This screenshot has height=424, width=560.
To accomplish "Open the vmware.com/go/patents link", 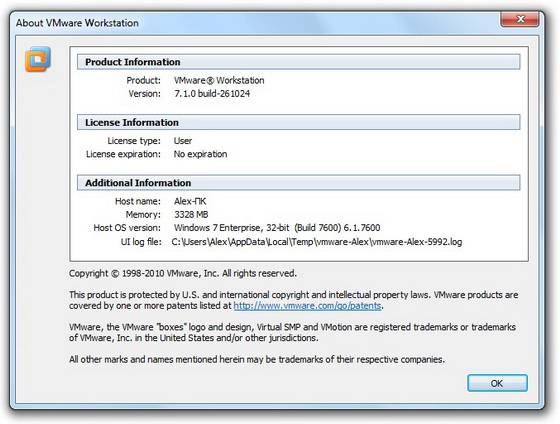I will [308, 306].
